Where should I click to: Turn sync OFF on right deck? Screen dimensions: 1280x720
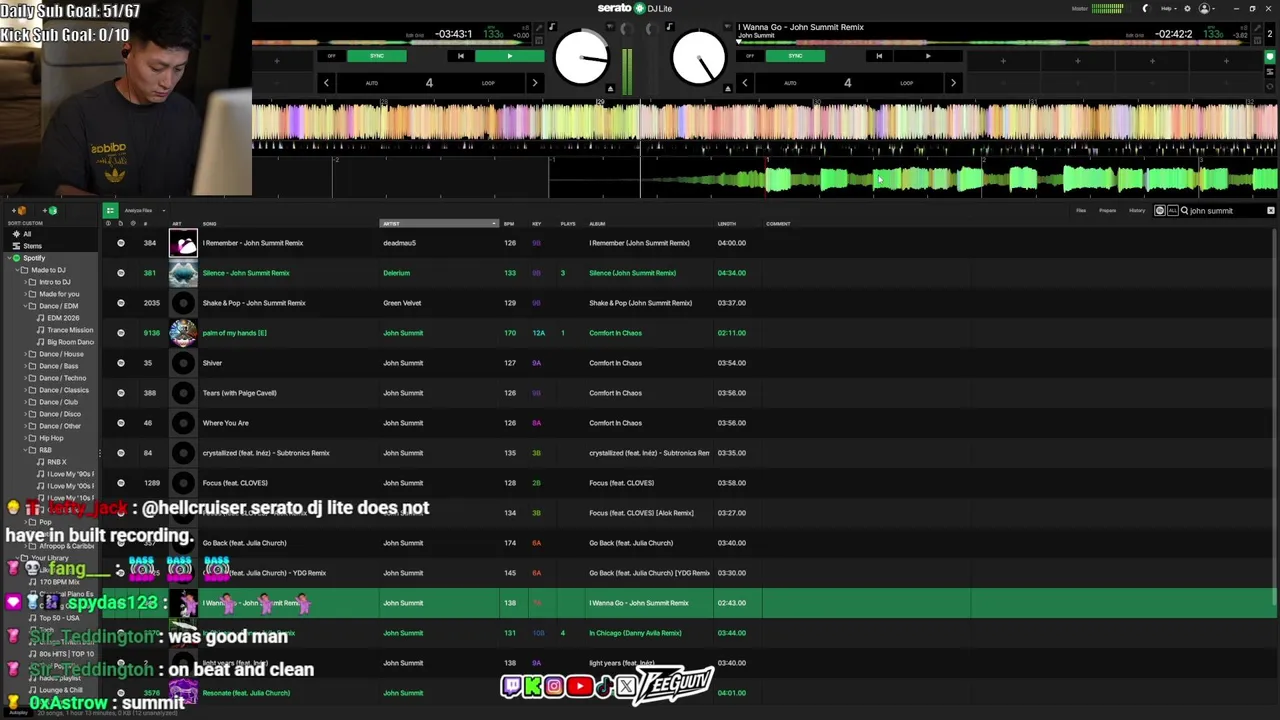point(750,56)
